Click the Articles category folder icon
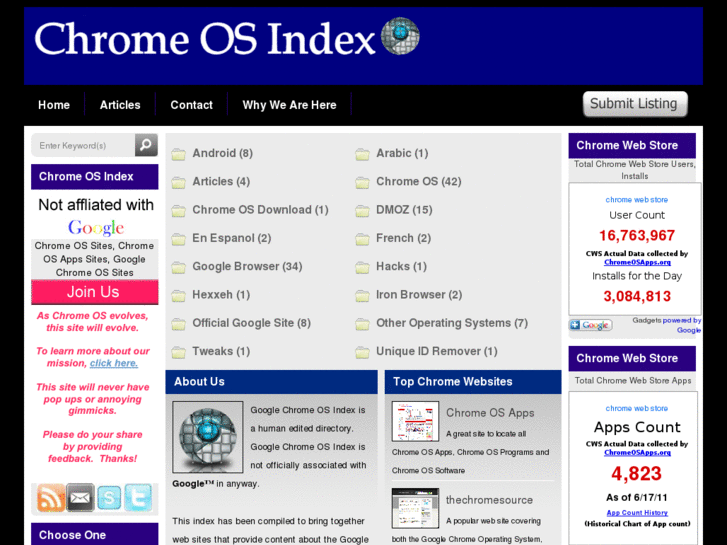This screenshot has height=545, width=727. point(179,182)
